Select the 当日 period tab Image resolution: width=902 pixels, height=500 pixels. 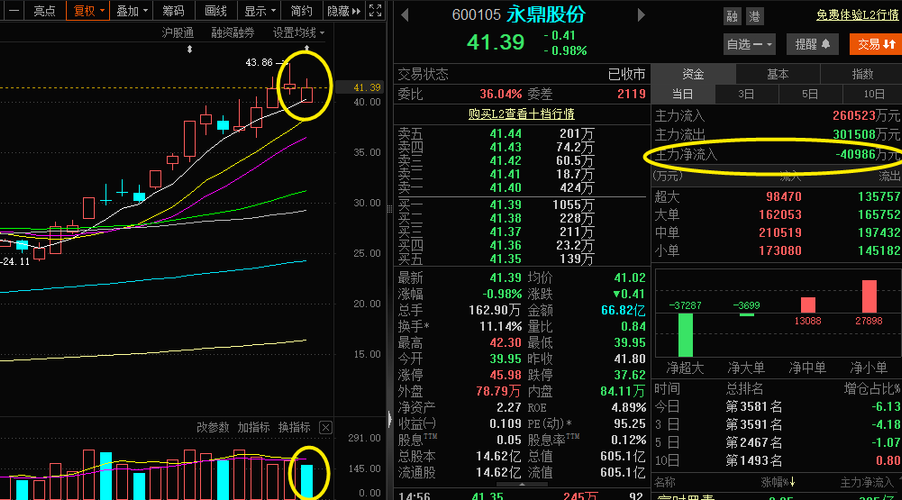tap(683, 94)
